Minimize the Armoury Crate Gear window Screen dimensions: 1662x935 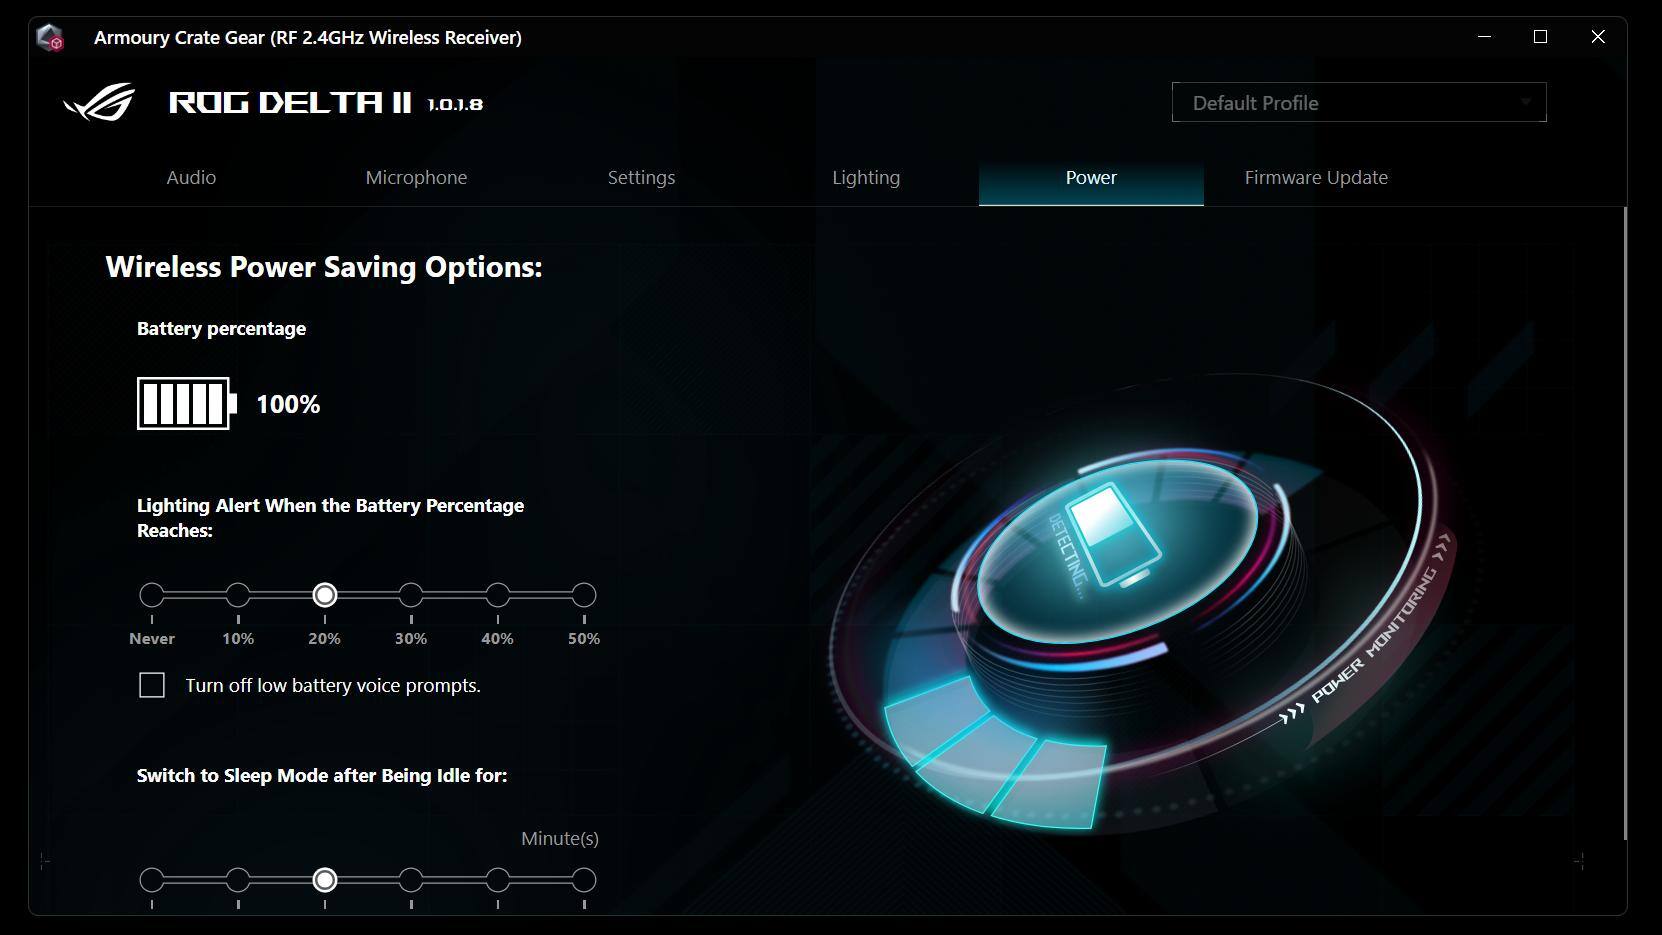pyautogui.click(x=1484, y=37)
